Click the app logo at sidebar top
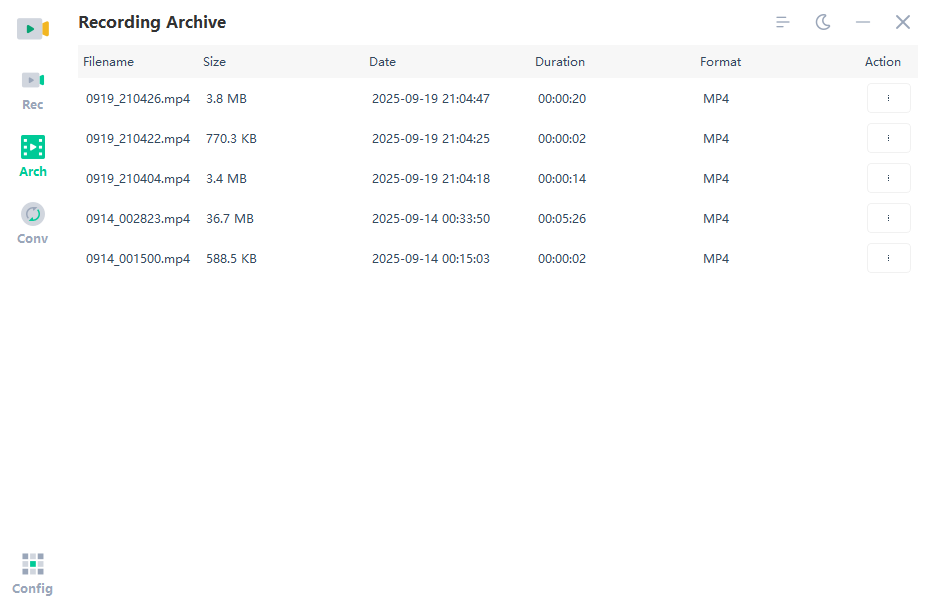 (x=32, y=28)
